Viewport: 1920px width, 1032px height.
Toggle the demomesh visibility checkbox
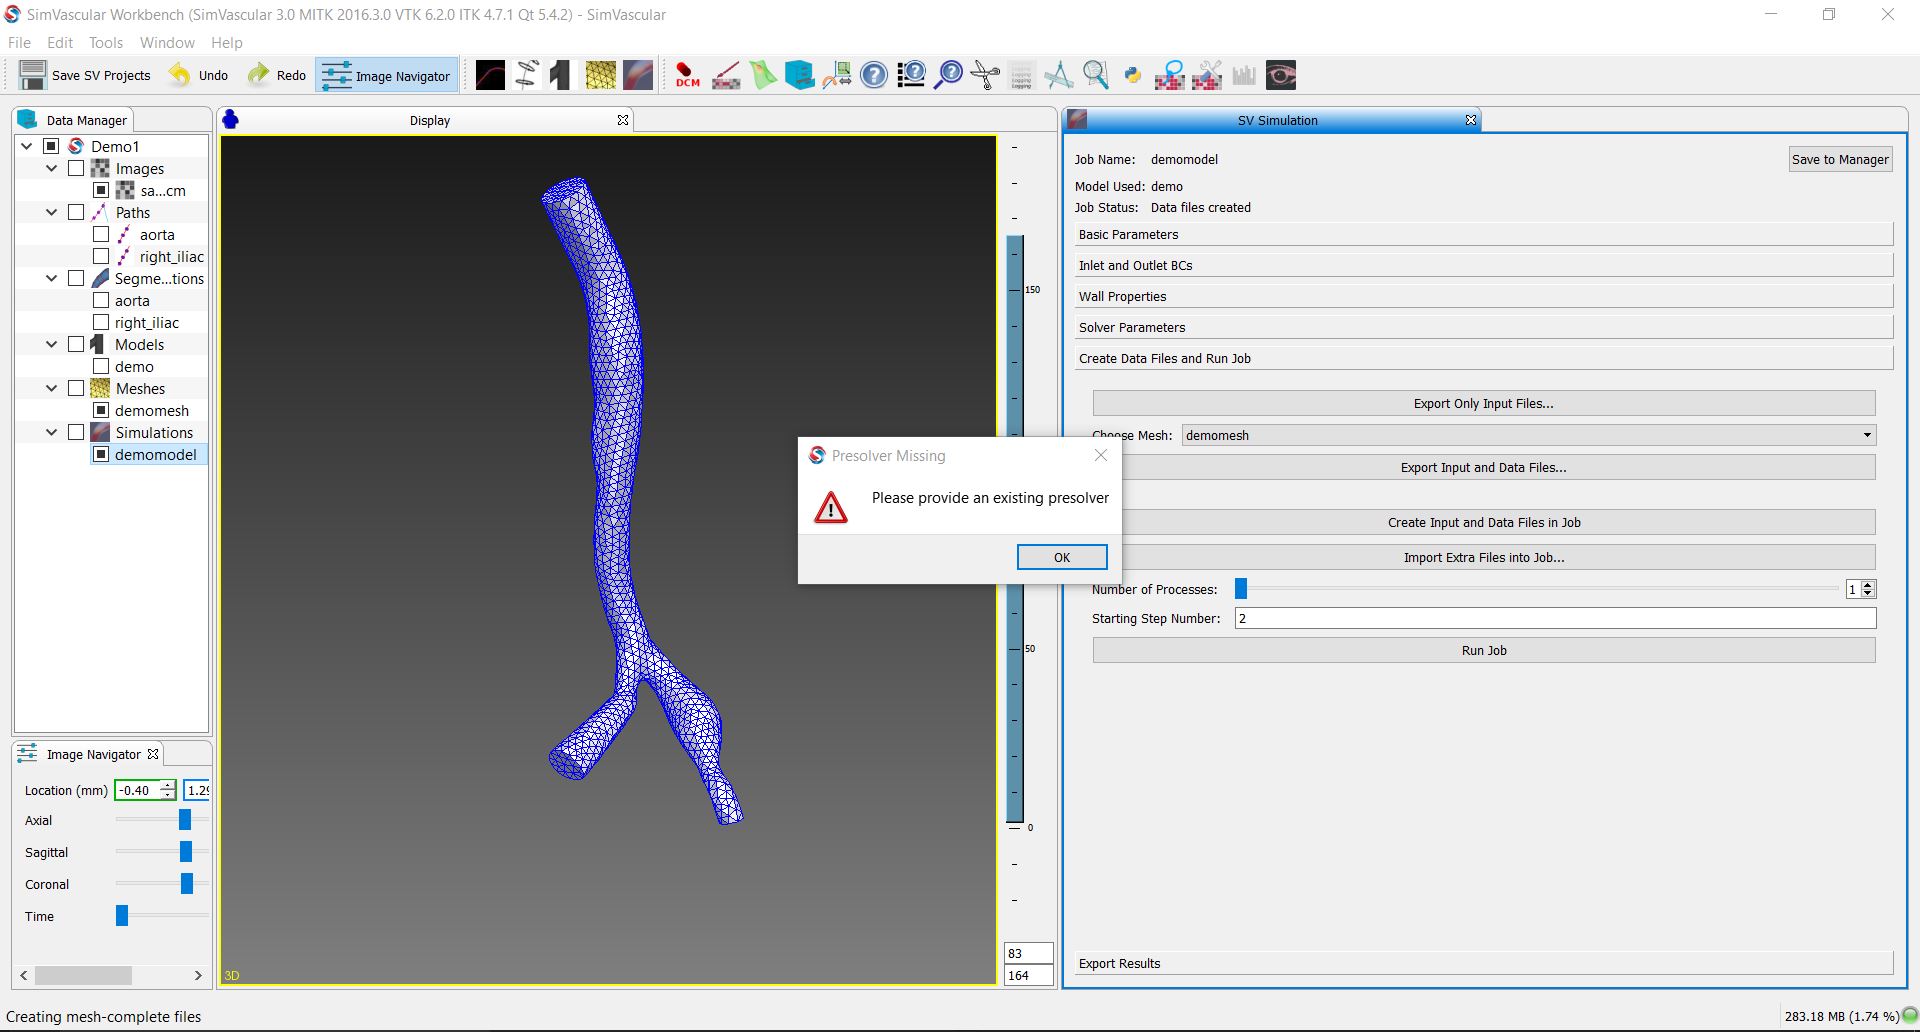coord(101,410)
